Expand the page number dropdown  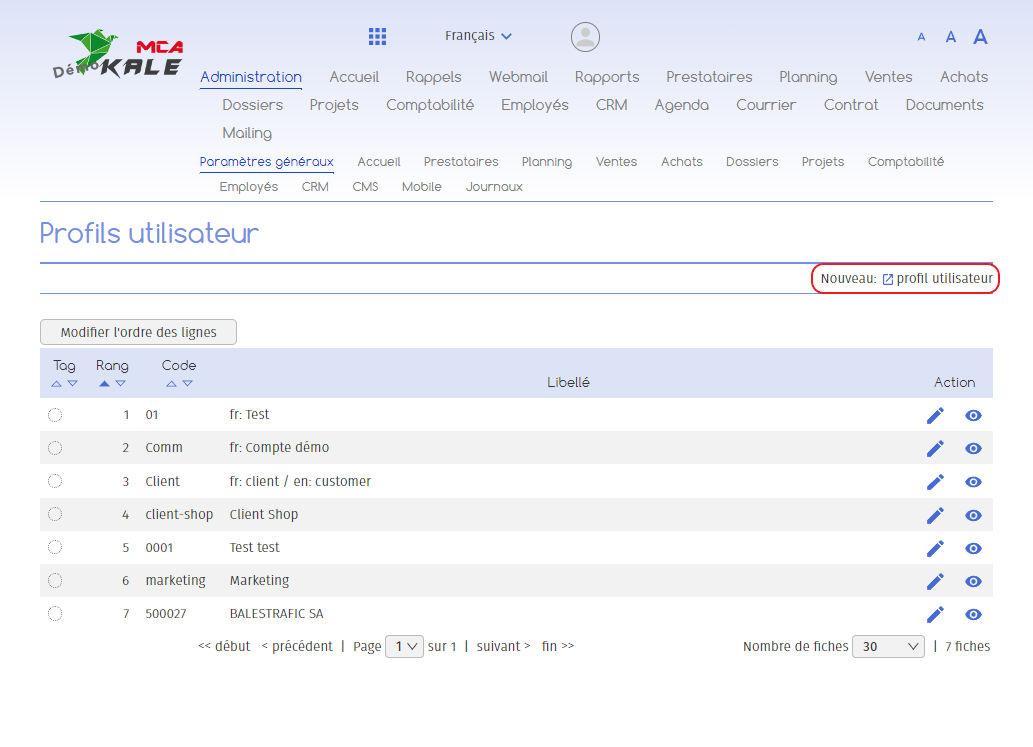[x=405, y=647]
